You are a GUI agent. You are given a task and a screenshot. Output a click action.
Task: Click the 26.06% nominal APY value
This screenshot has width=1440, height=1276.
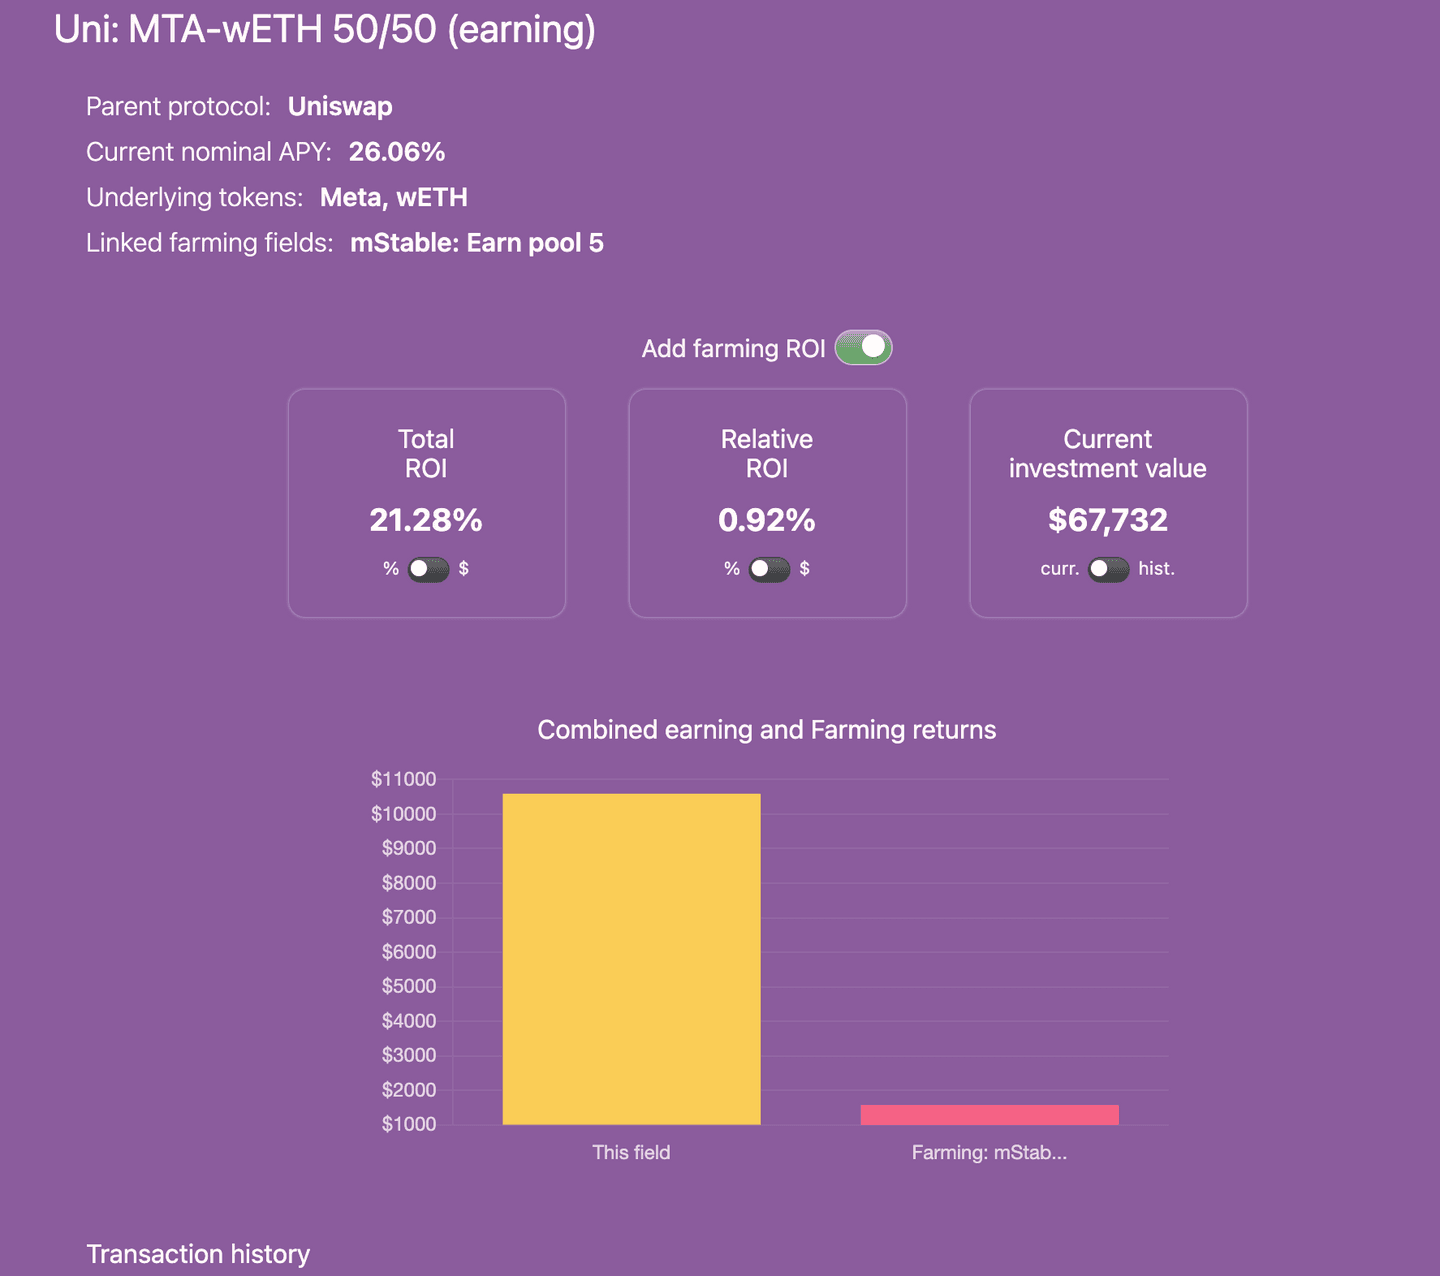coord(397,152)
